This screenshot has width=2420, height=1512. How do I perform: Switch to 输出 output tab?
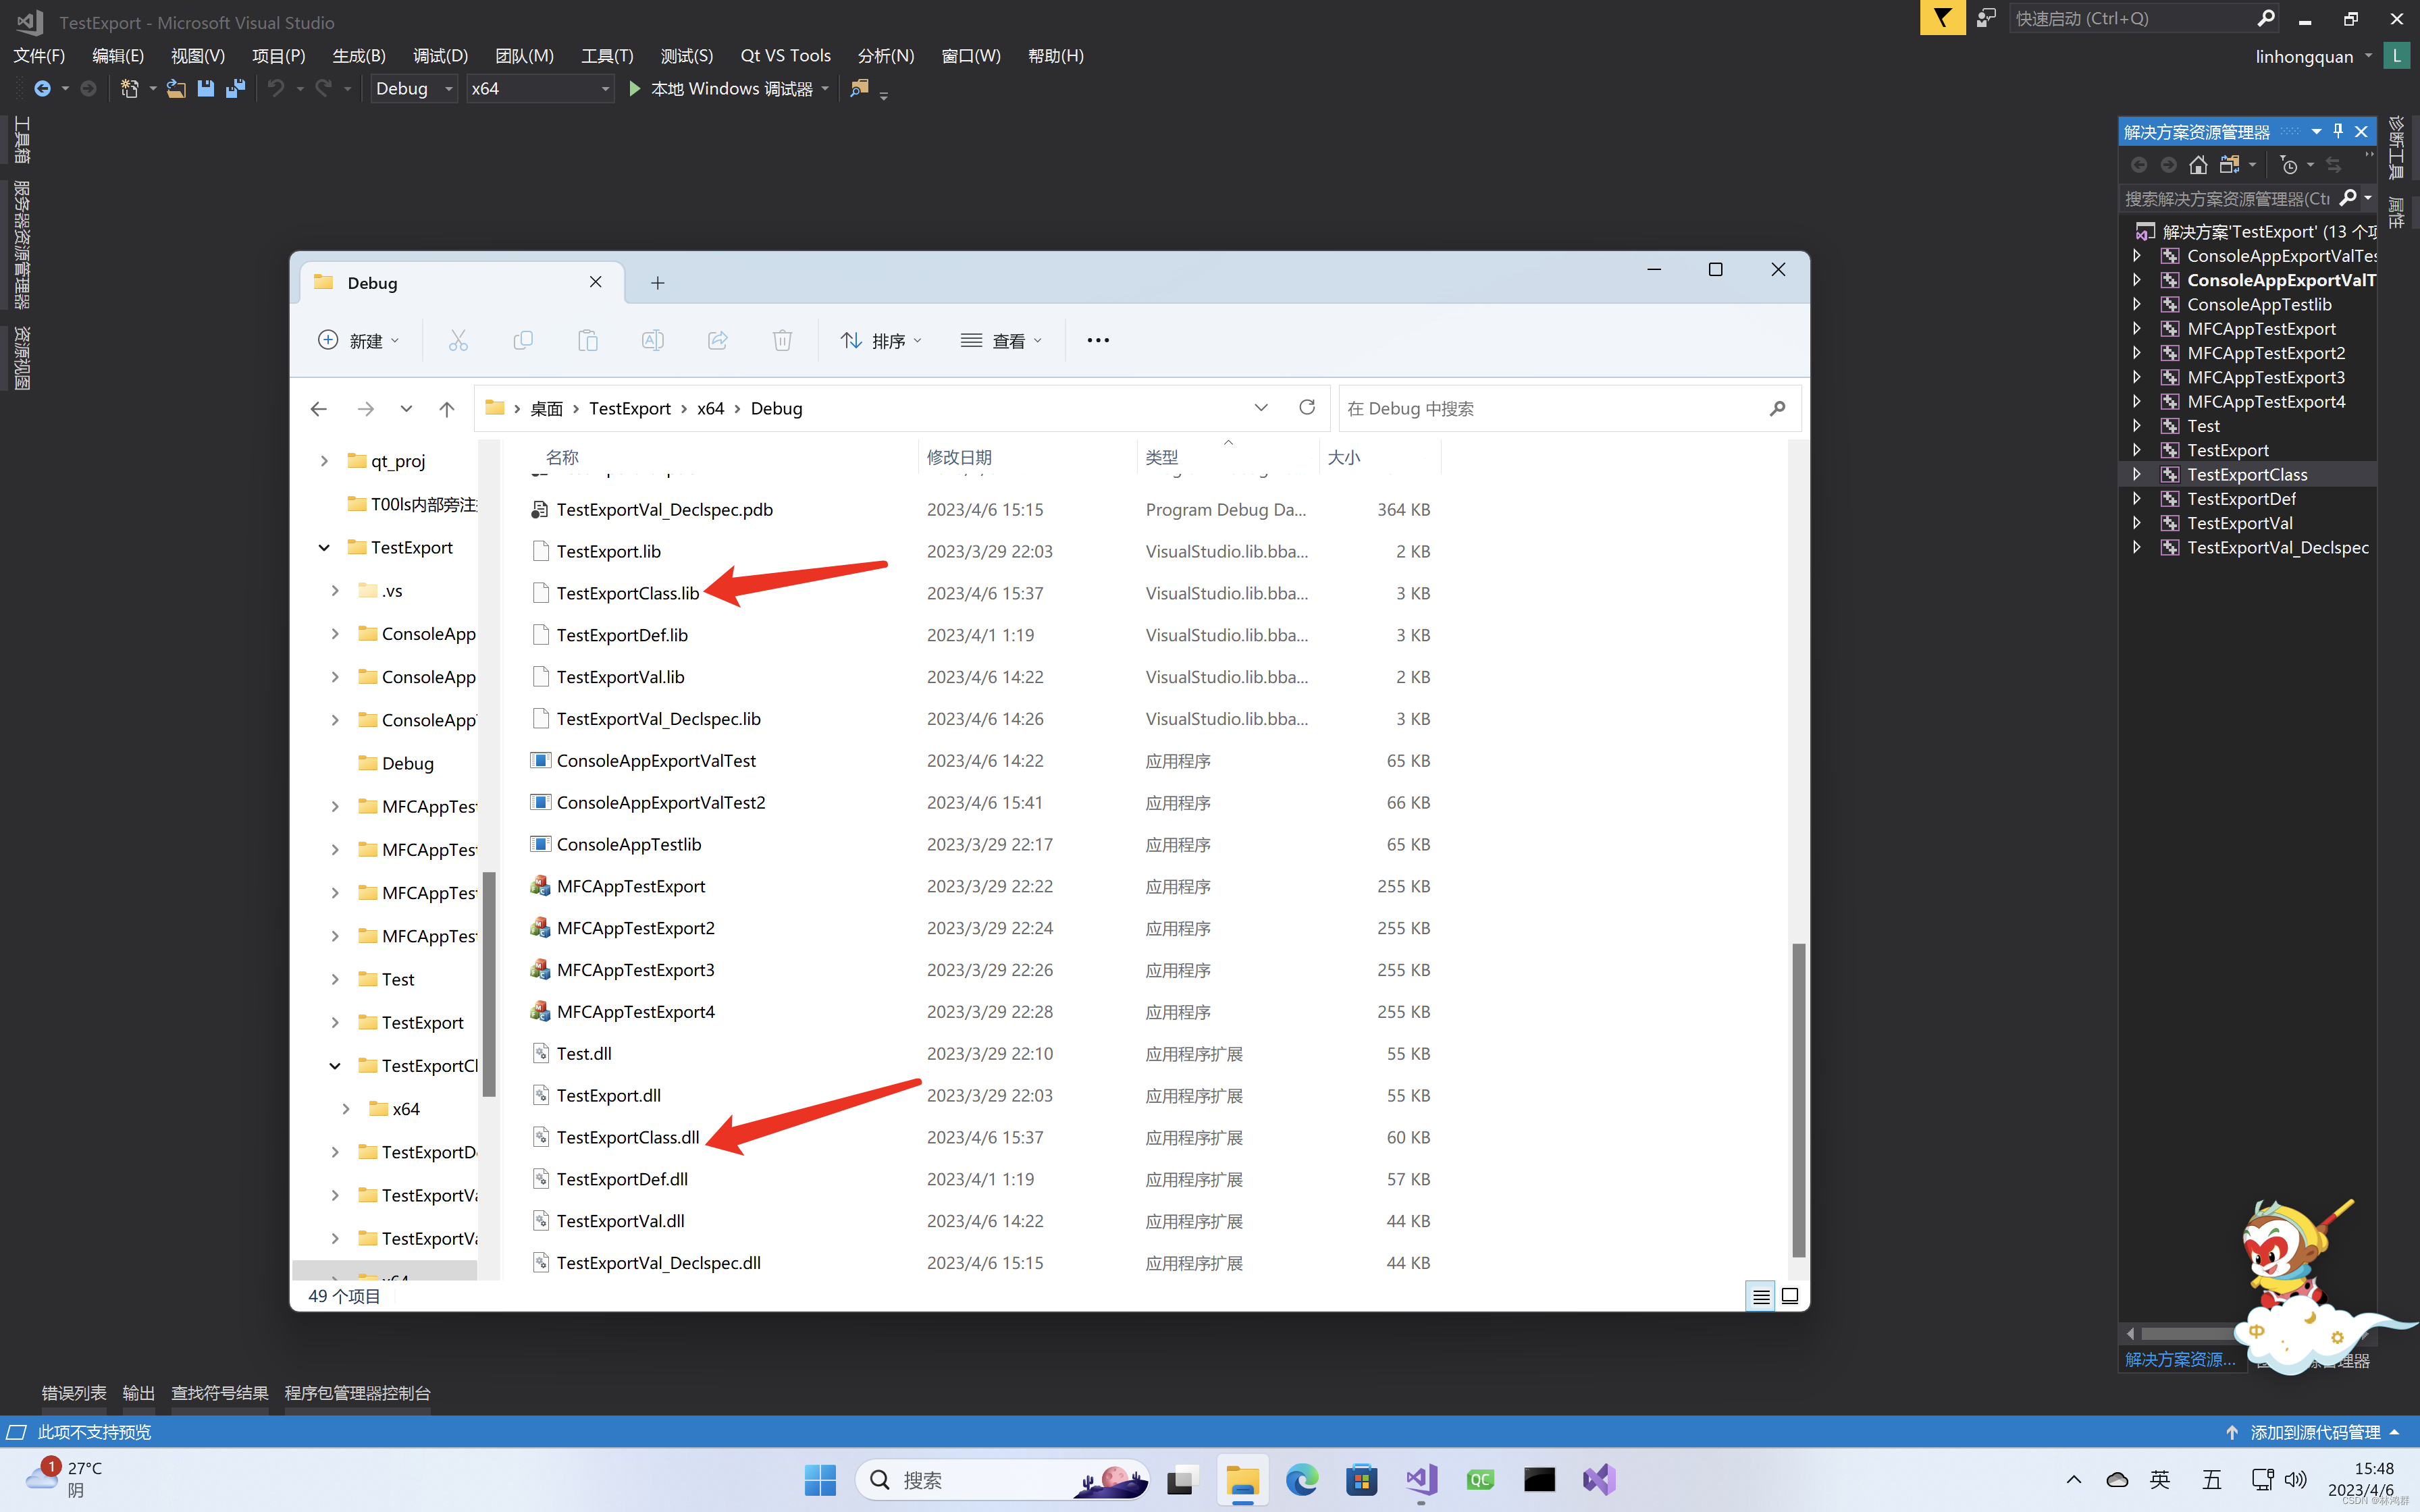pos(138,1393)
